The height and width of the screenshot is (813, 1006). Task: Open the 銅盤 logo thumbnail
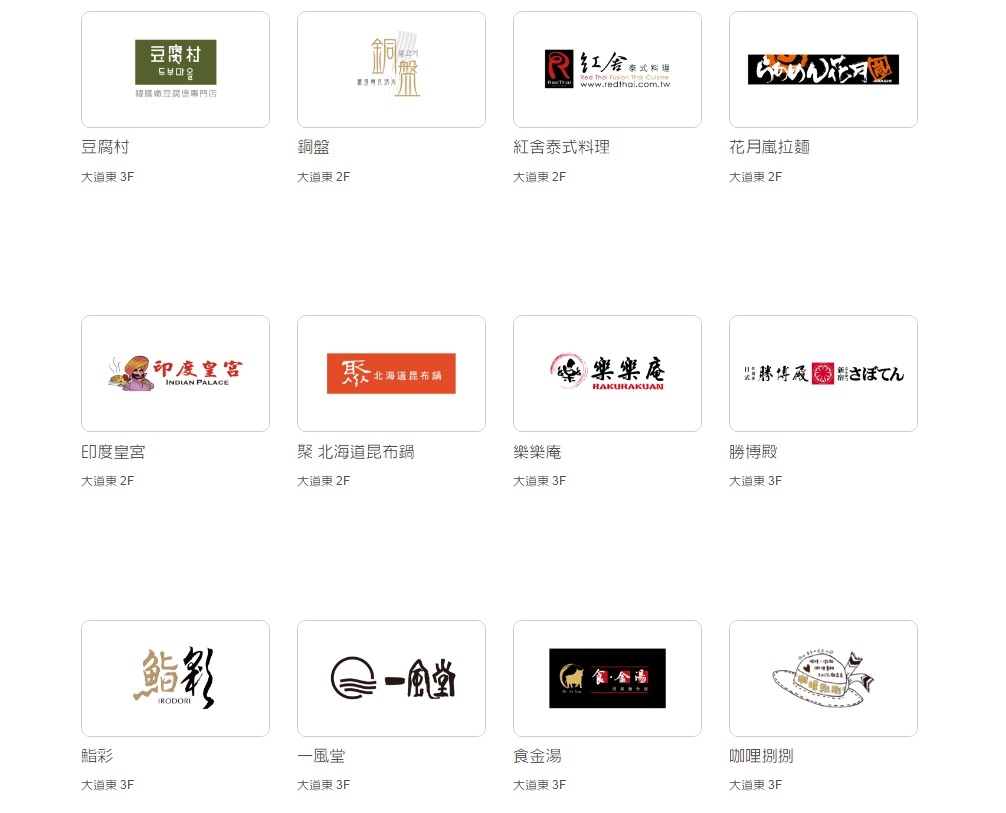tap(391, 69)
